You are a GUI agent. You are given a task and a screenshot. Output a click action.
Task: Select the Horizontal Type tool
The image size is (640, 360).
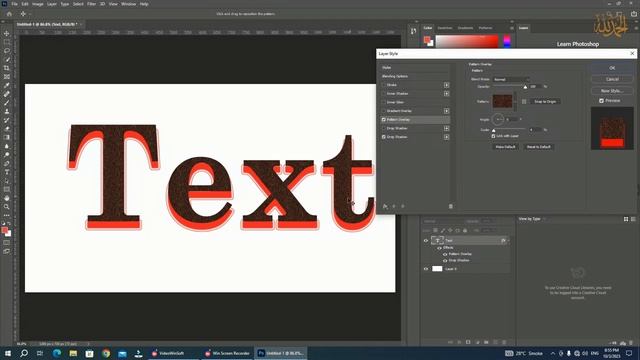point(7,172)
